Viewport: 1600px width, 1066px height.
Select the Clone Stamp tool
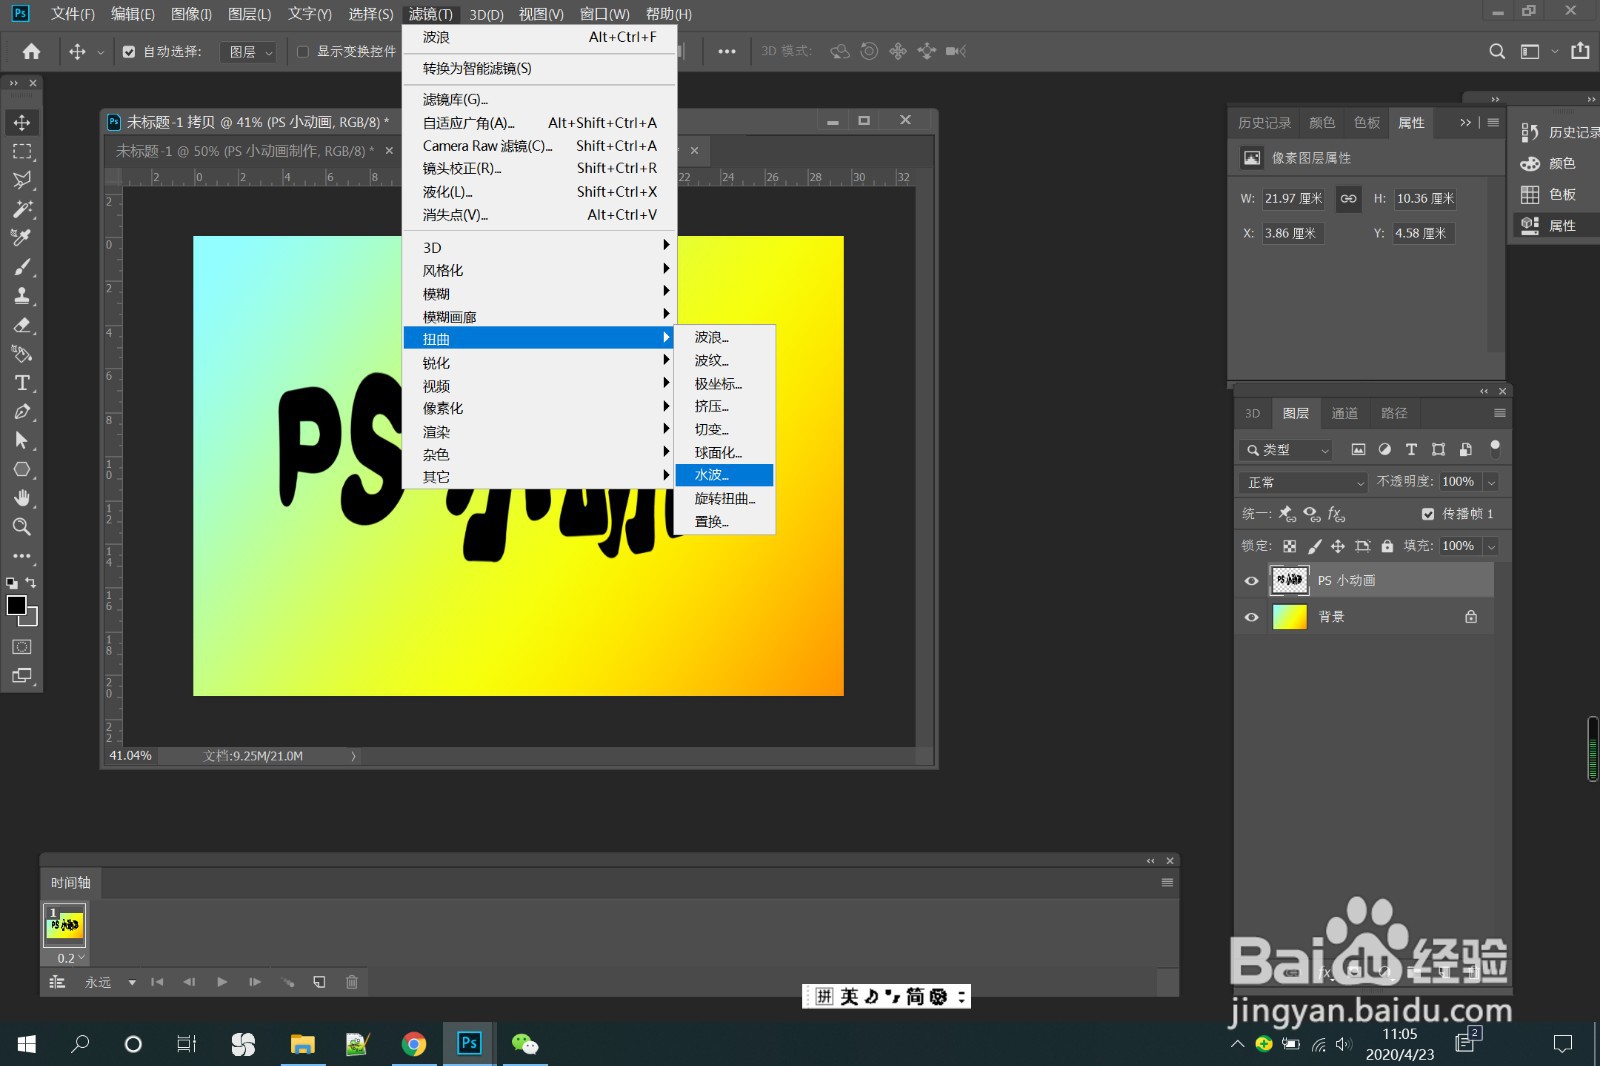22,296
